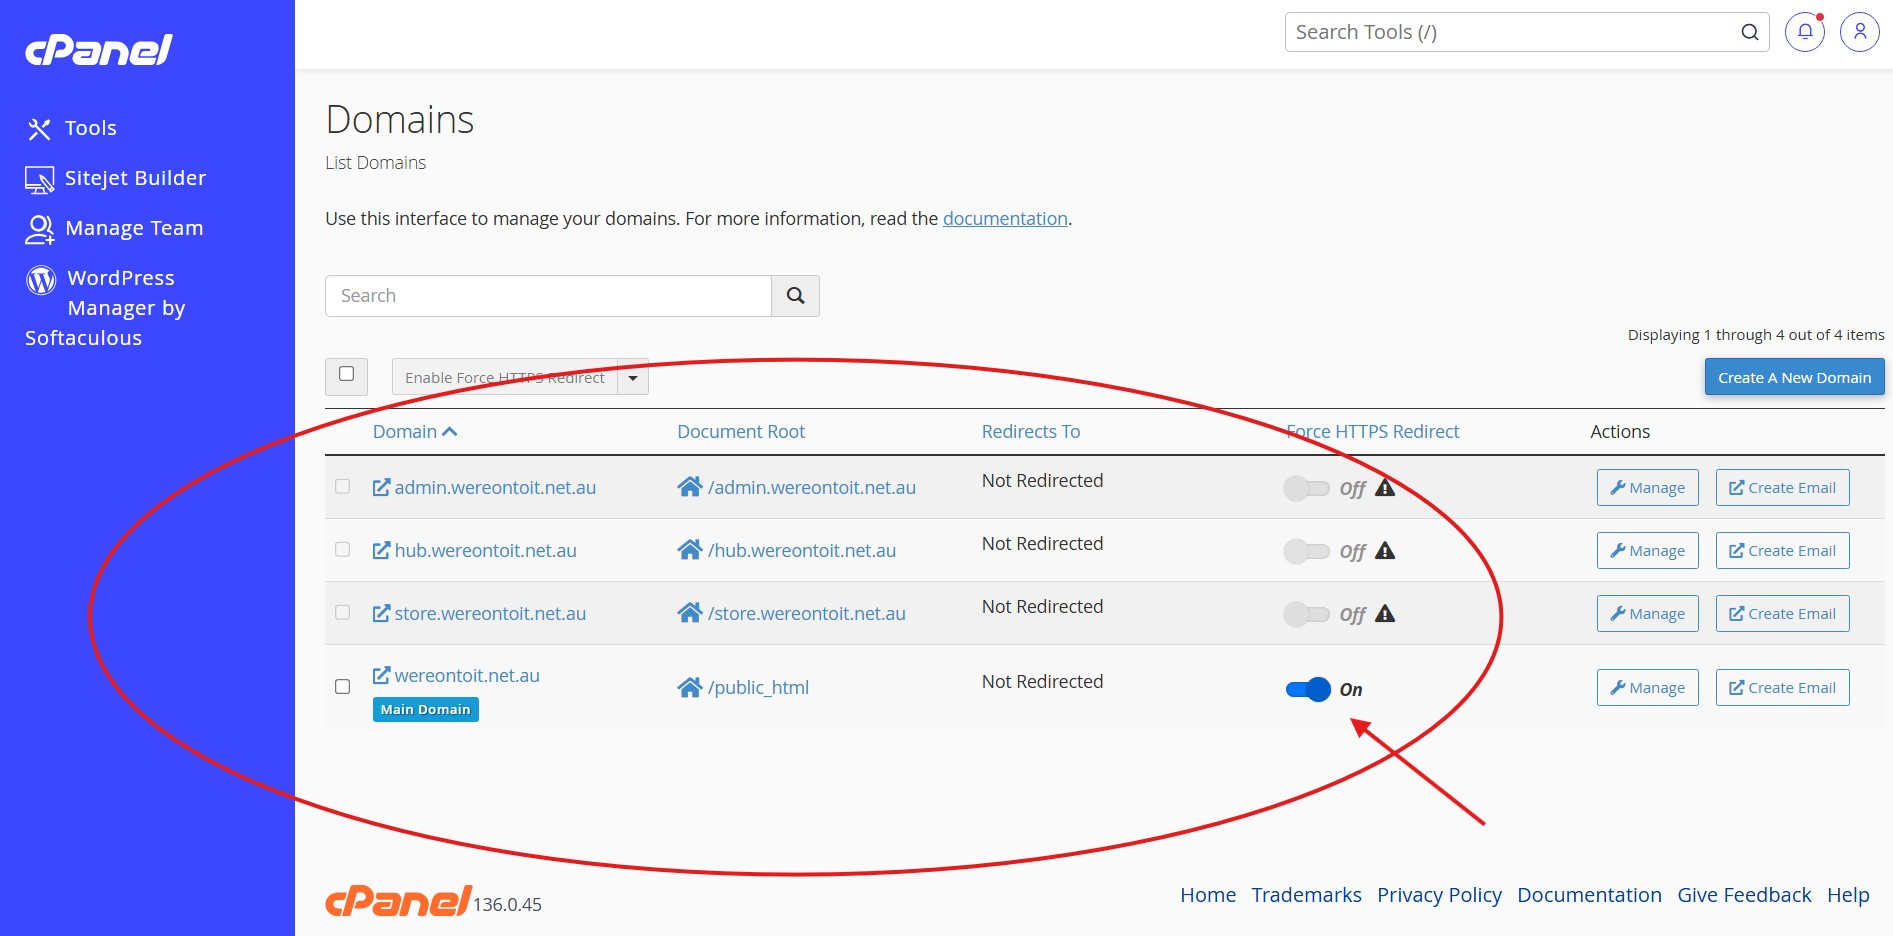Click the domain Search input field

pos(548,296)
